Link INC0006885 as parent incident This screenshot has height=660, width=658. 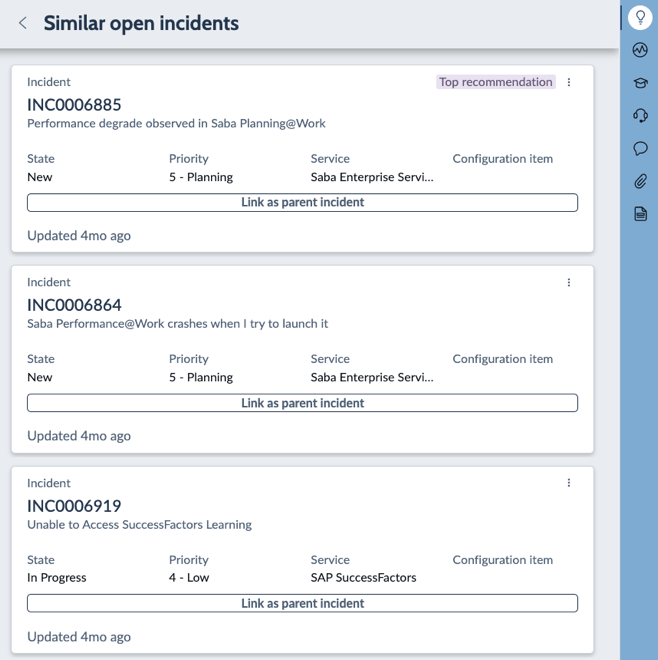[x=302, y=202]
